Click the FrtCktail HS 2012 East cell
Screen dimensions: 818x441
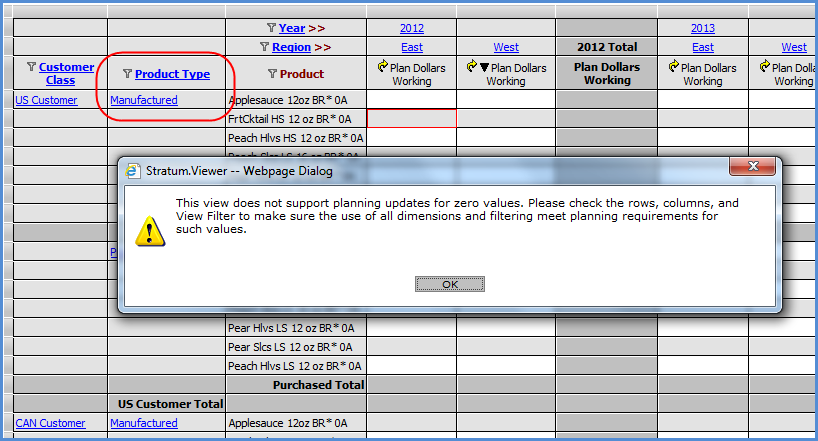coord(411,118)
